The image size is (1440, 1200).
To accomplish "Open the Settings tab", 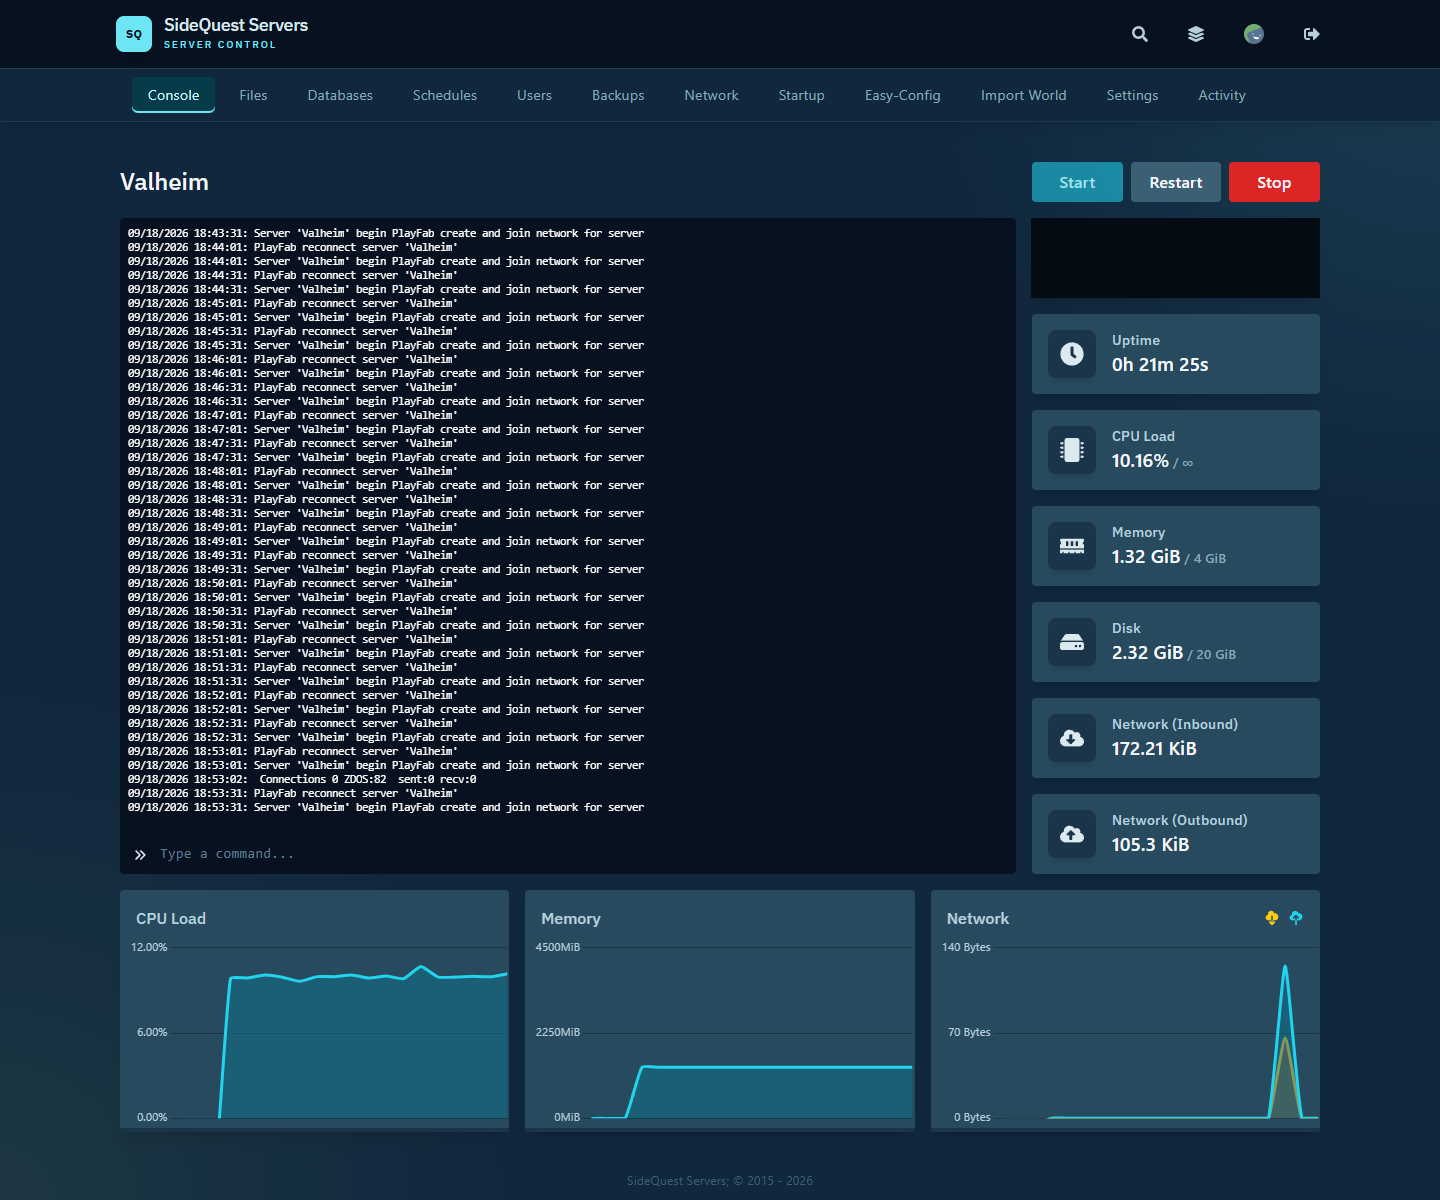I will tap(1132, 95).
